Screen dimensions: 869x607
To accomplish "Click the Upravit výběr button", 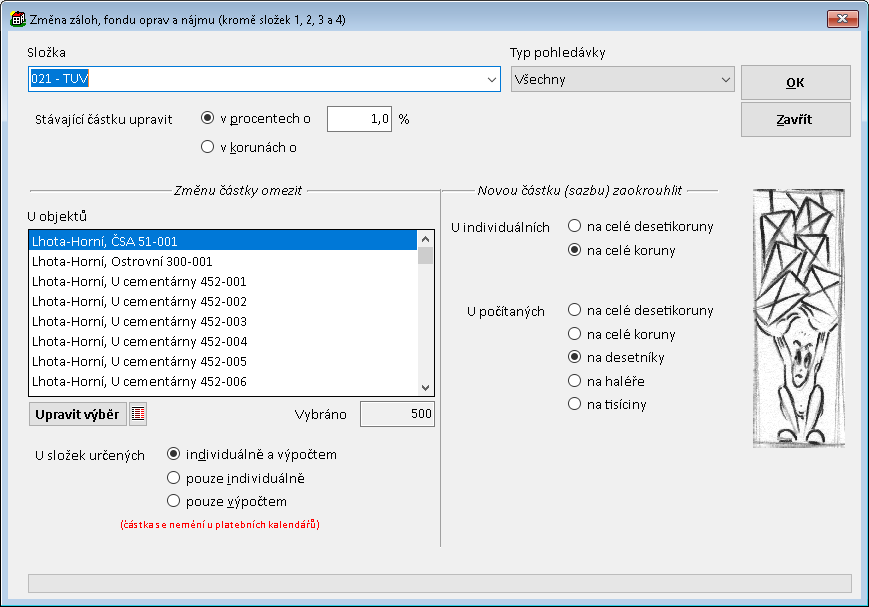I will point(78,414).
